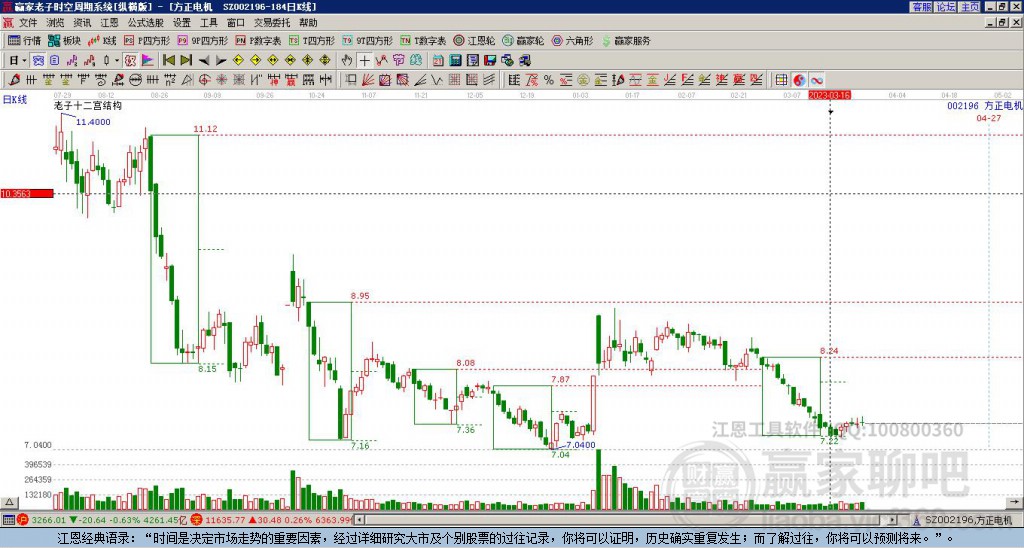Image resolution: width=1024 pixels, height=548 pixels.
Task: Open the 赢家轮 wheel tool
Action: (x=523, y=40)
